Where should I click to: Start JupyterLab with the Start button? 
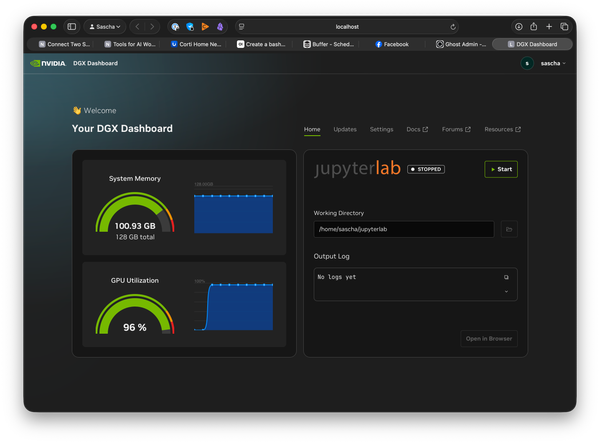click(x=501, y=169)
